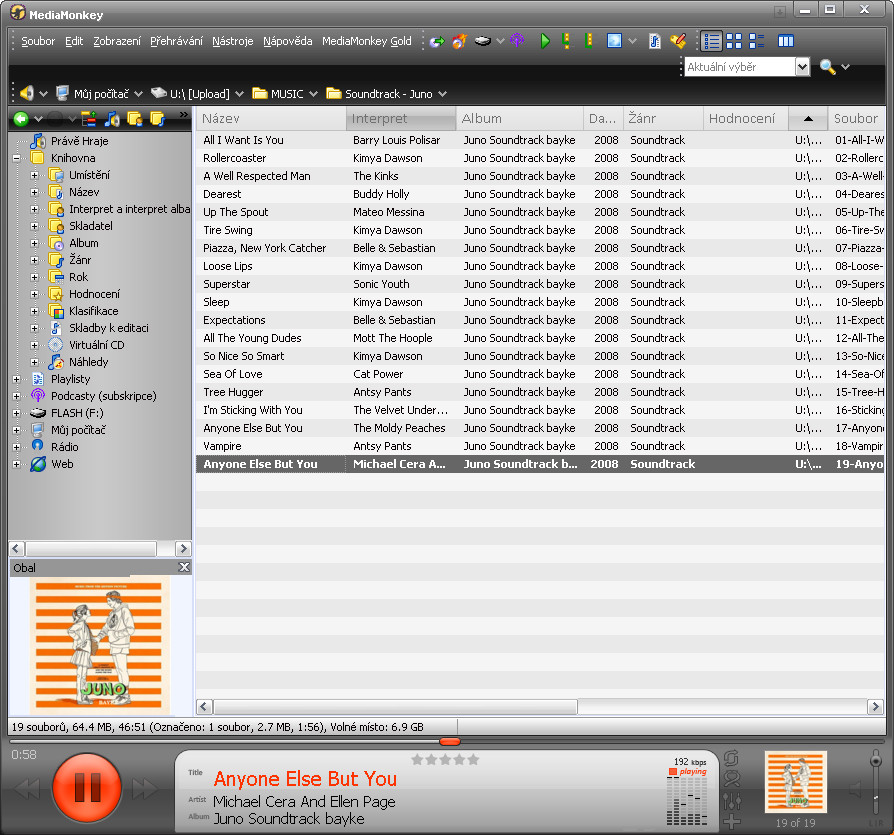Click the tag editor pencil icon

pyautogui.click(x=678, y=41)
